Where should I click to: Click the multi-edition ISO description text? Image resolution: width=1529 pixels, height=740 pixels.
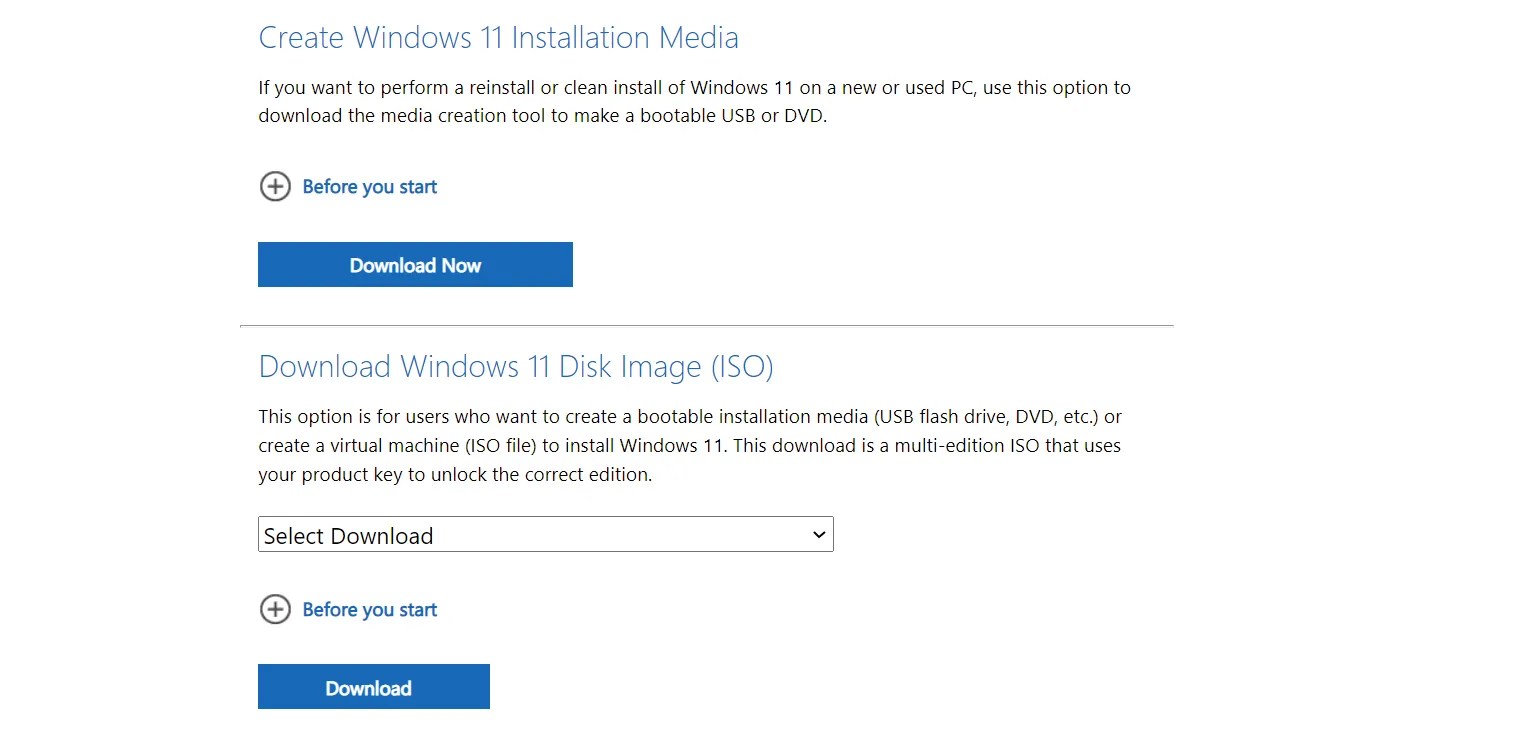(690, 445)
